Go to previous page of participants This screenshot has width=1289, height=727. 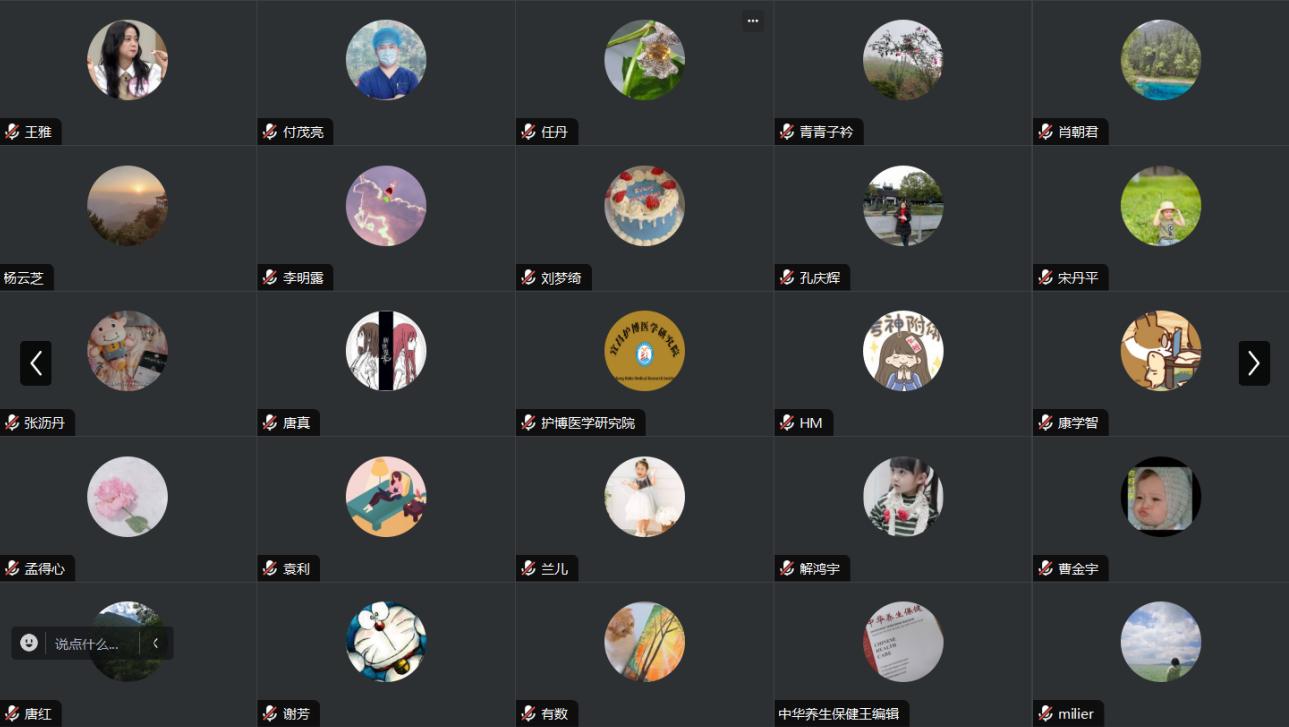pyautogui.click(x=36, y=363)
